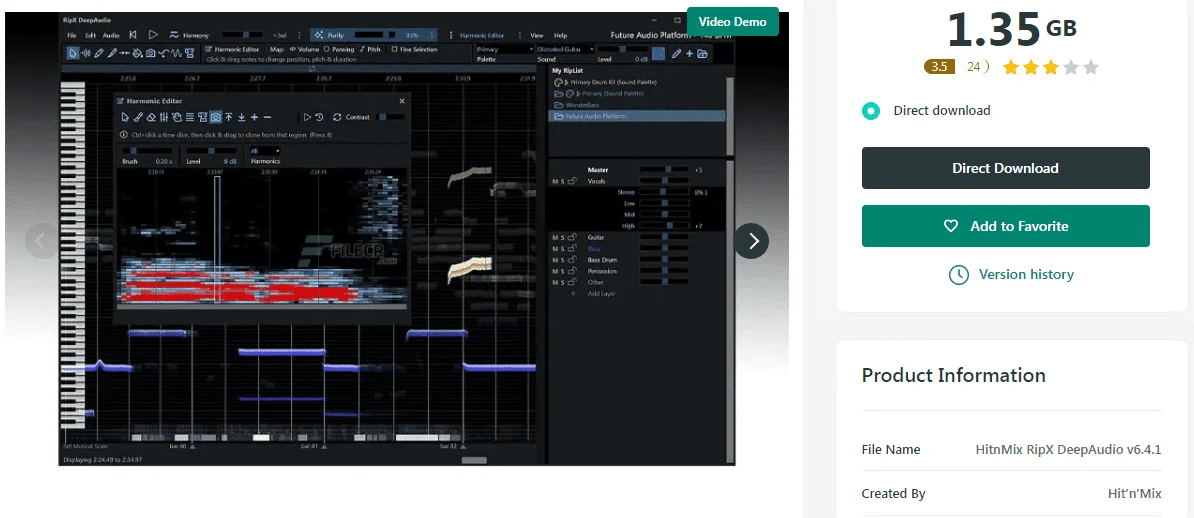Screen dimensions: 1194x518
Task: Click the play icon in Harmonic Editor dialog
Action: pyautogui.click(x=307, y=117)
